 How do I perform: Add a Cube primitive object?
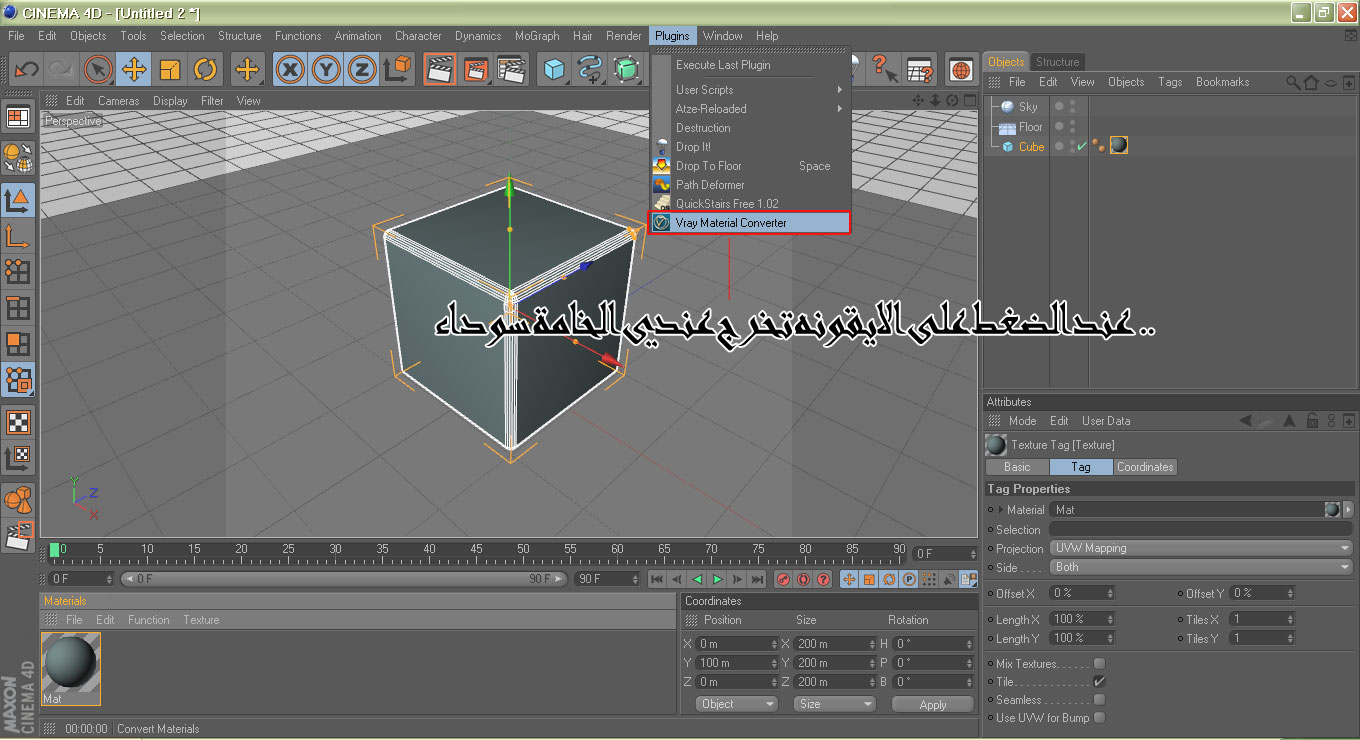tap(554, 69)
